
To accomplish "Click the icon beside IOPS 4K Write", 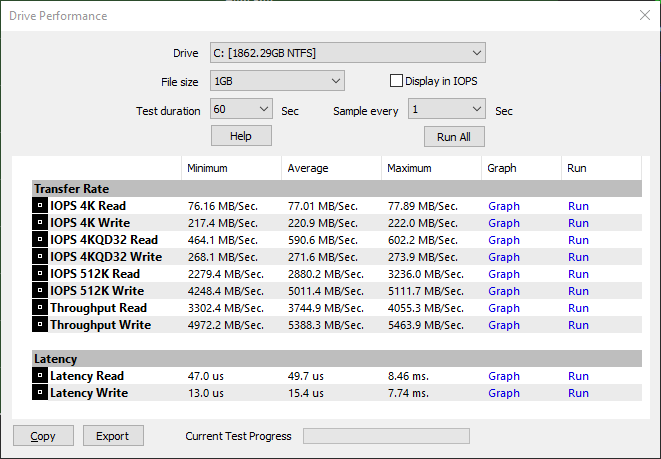I will point(40,223).
